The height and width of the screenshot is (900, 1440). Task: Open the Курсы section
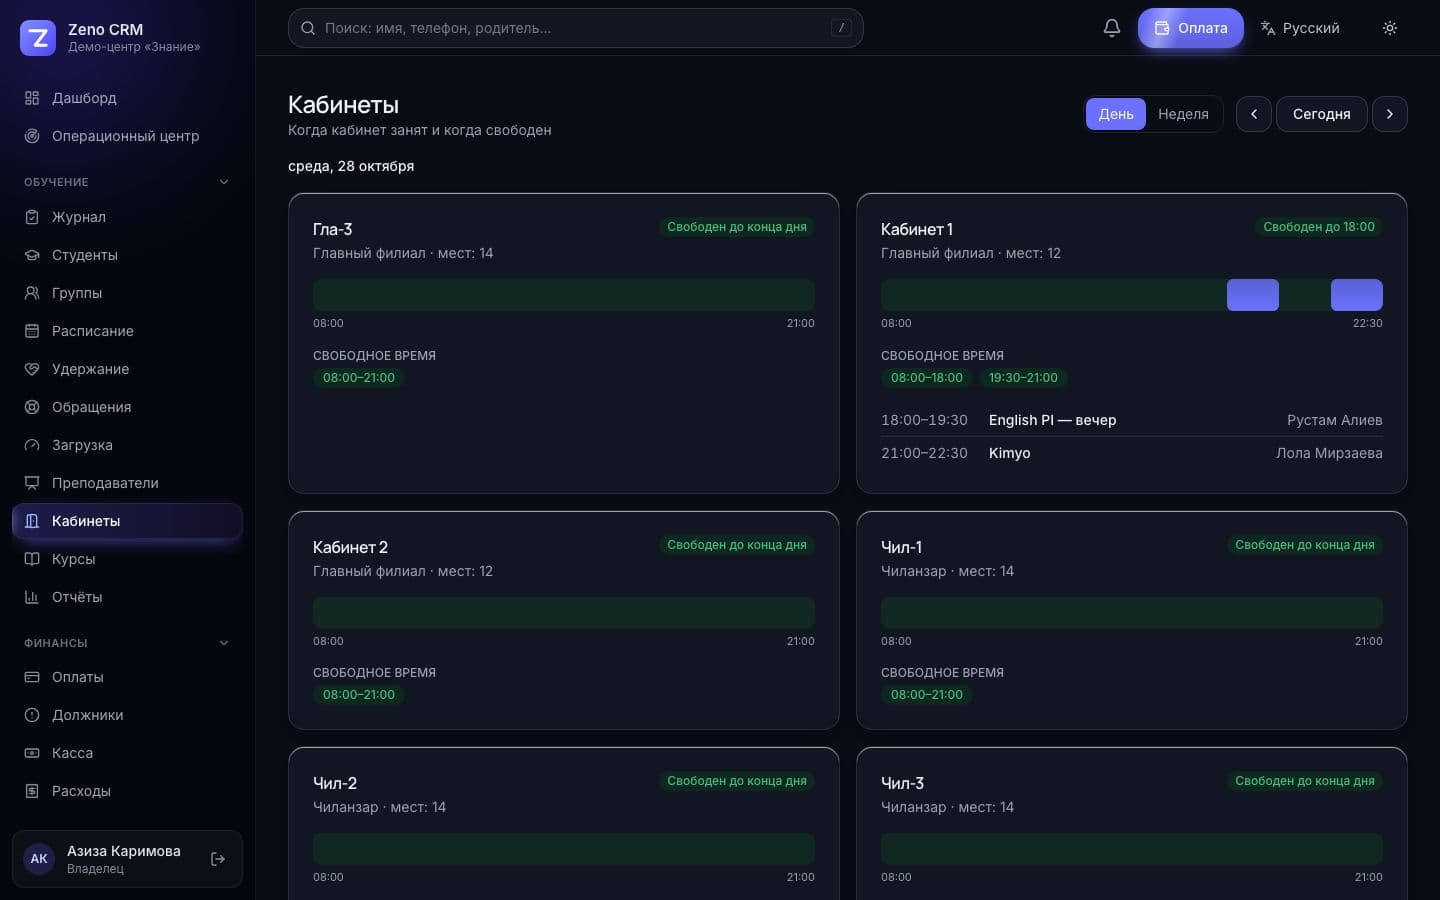click(x=127, y=559)
